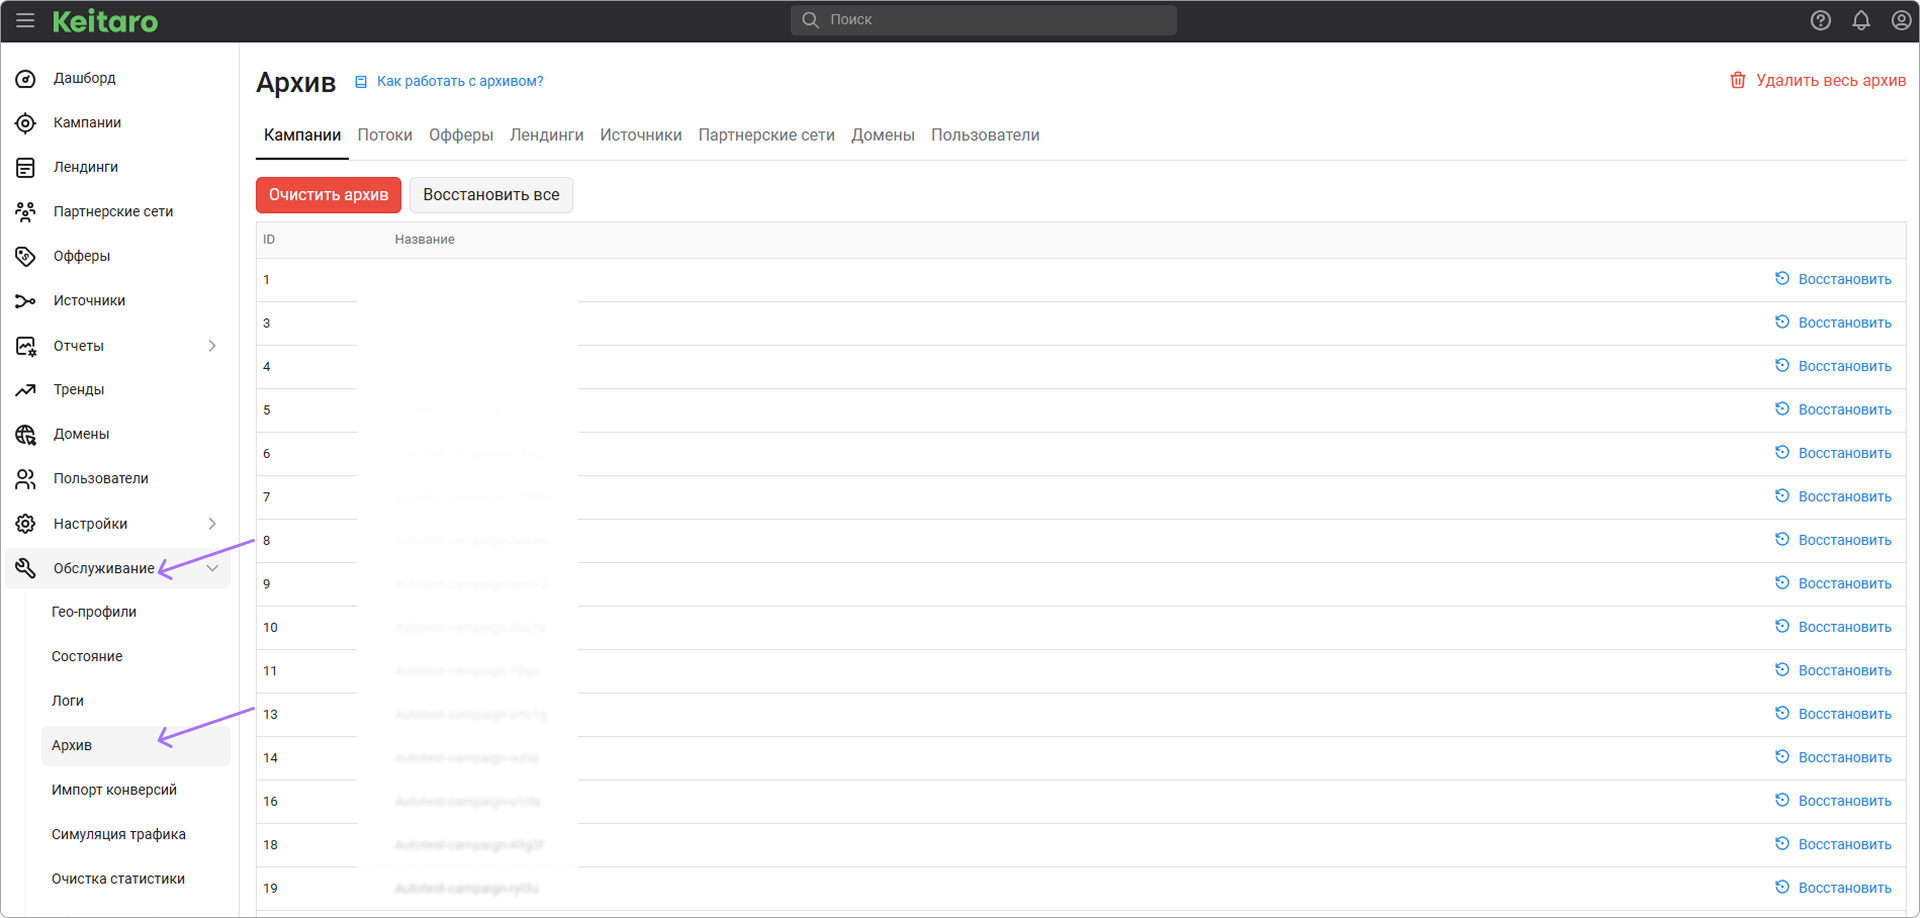Open the hamburger menu icon
This screenshot has height=918, width=1920.
click(25, 20)
